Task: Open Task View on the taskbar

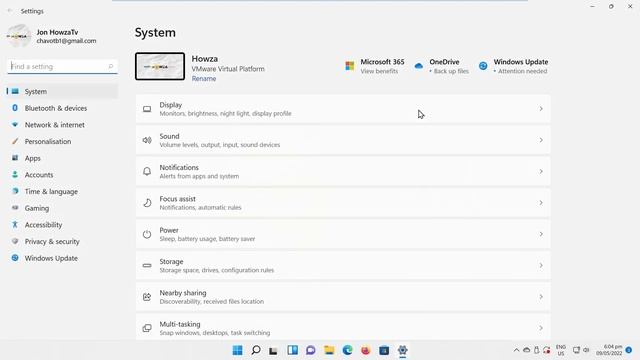Action: point(273,350)
